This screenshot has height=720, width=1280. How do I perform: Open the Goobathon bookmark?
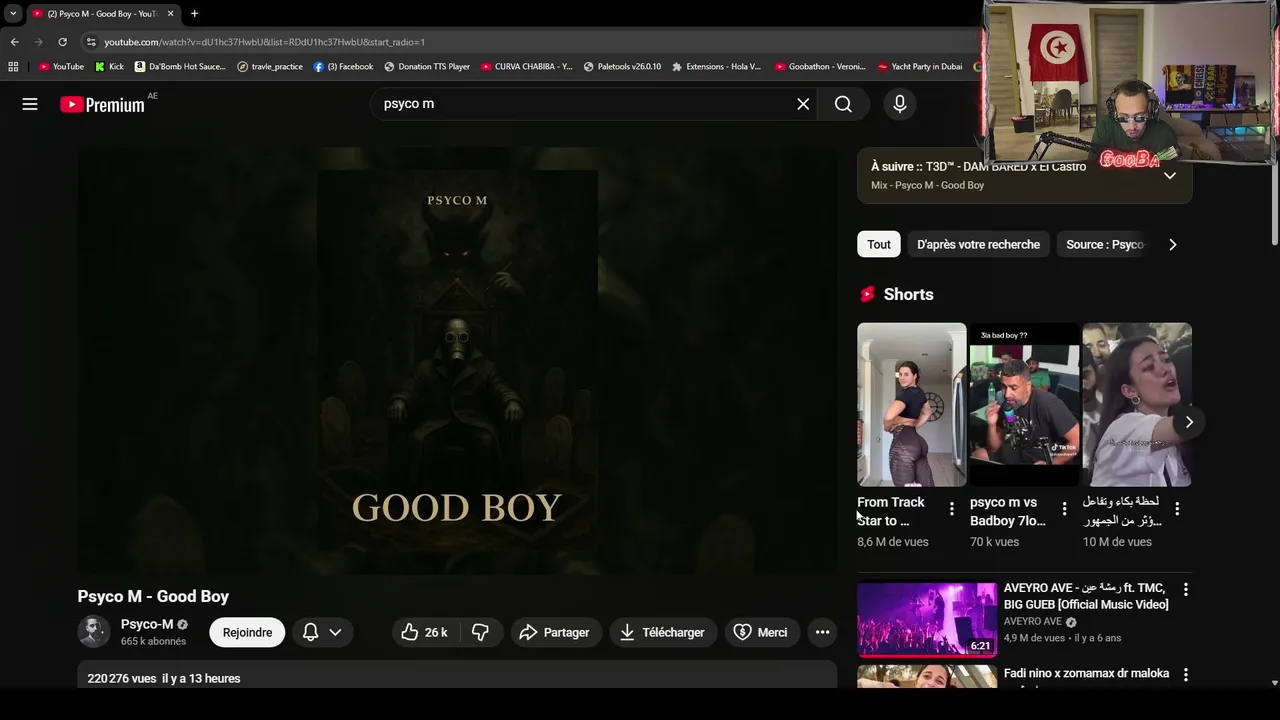[819, 67]
